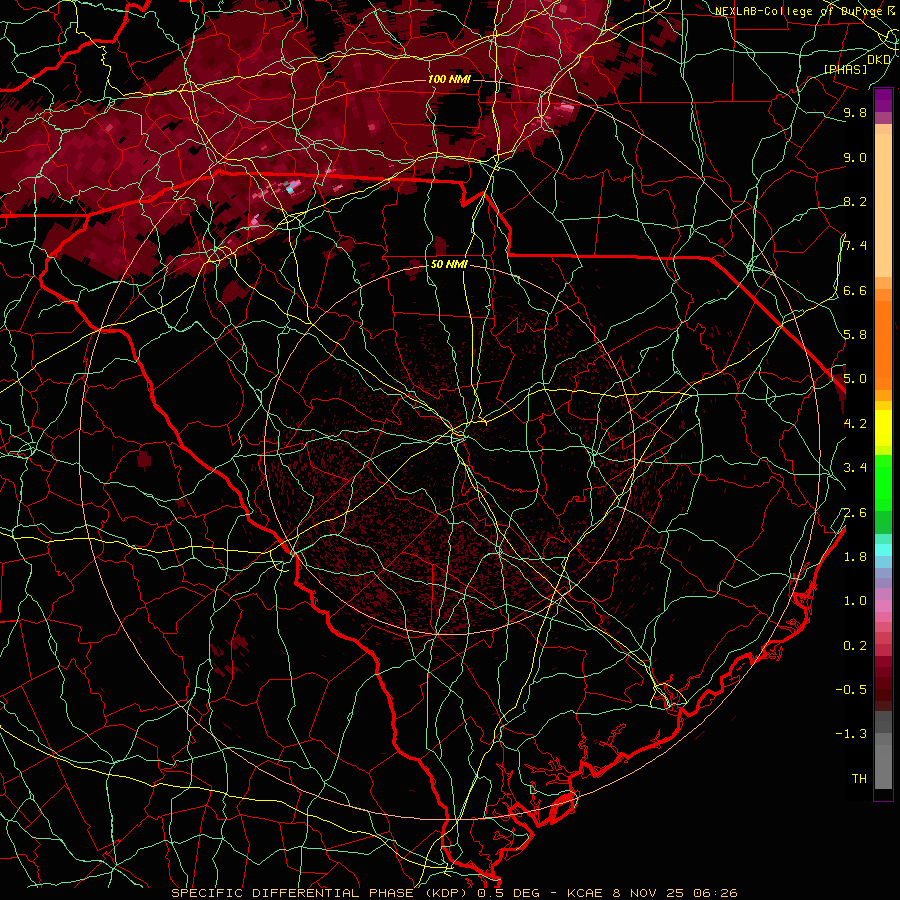Viewport: 900px width, 900px height.
Task: Click the 0.2 scale value
Action: click(855, 645)
